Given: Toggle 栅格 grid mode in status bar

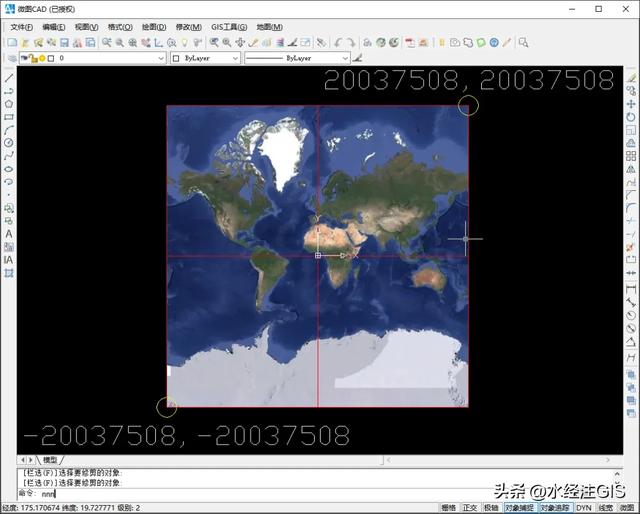Looking at the screenshot, I should click(448, 507).
